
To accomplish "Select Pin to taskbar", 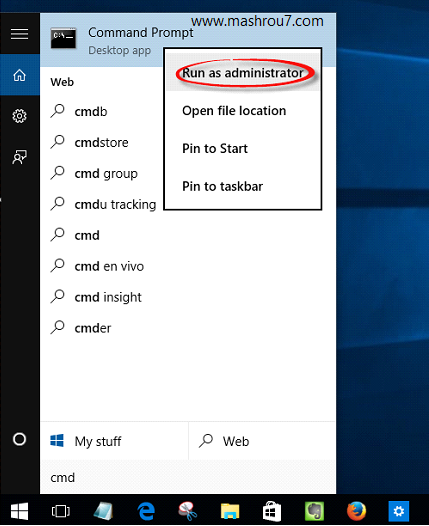I will tap(243, 186).
